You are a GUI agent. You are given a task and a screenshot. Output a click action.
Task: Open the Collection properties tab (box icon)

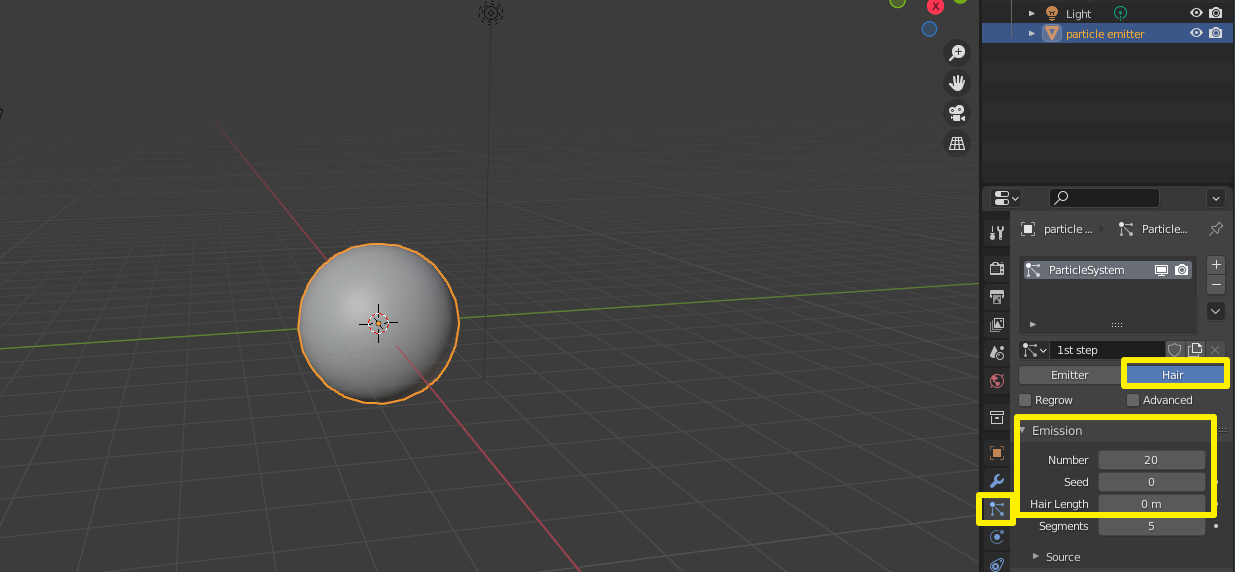point(996,417)
